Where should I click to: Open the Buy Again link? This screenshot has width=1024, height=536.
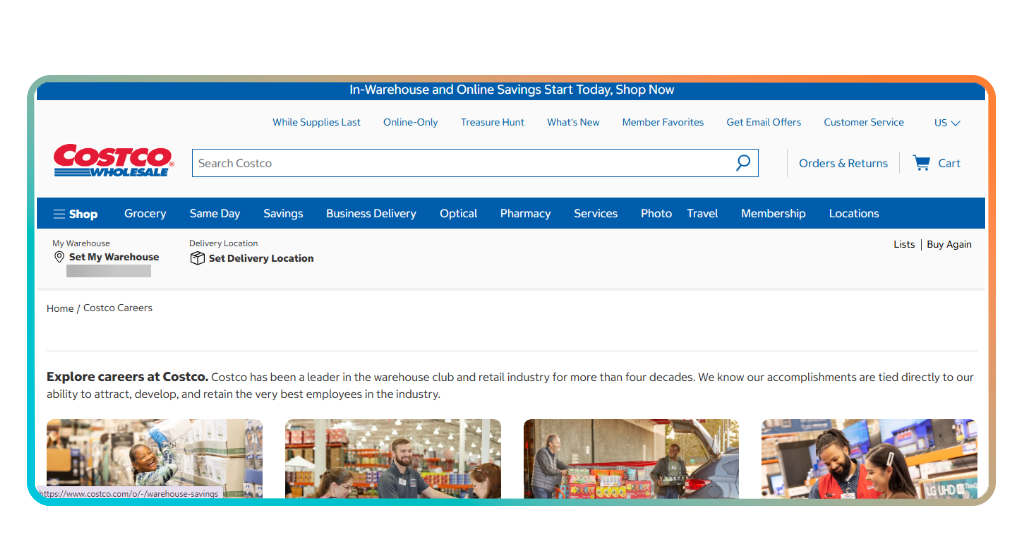coord(949,244)
